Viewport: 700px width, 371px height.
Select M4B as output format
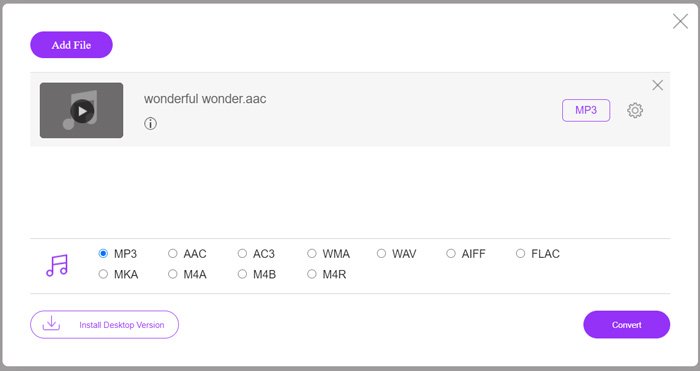pos(242,274)
